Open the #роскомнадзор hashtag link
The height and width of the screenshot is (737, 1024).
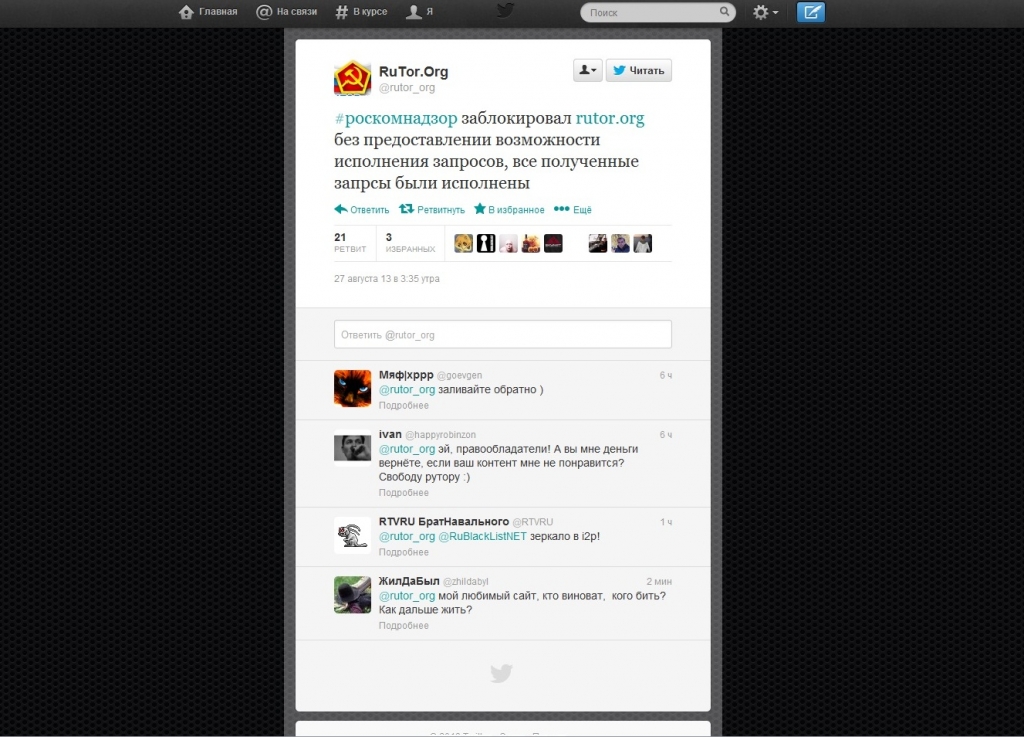[x=395, y=118]
